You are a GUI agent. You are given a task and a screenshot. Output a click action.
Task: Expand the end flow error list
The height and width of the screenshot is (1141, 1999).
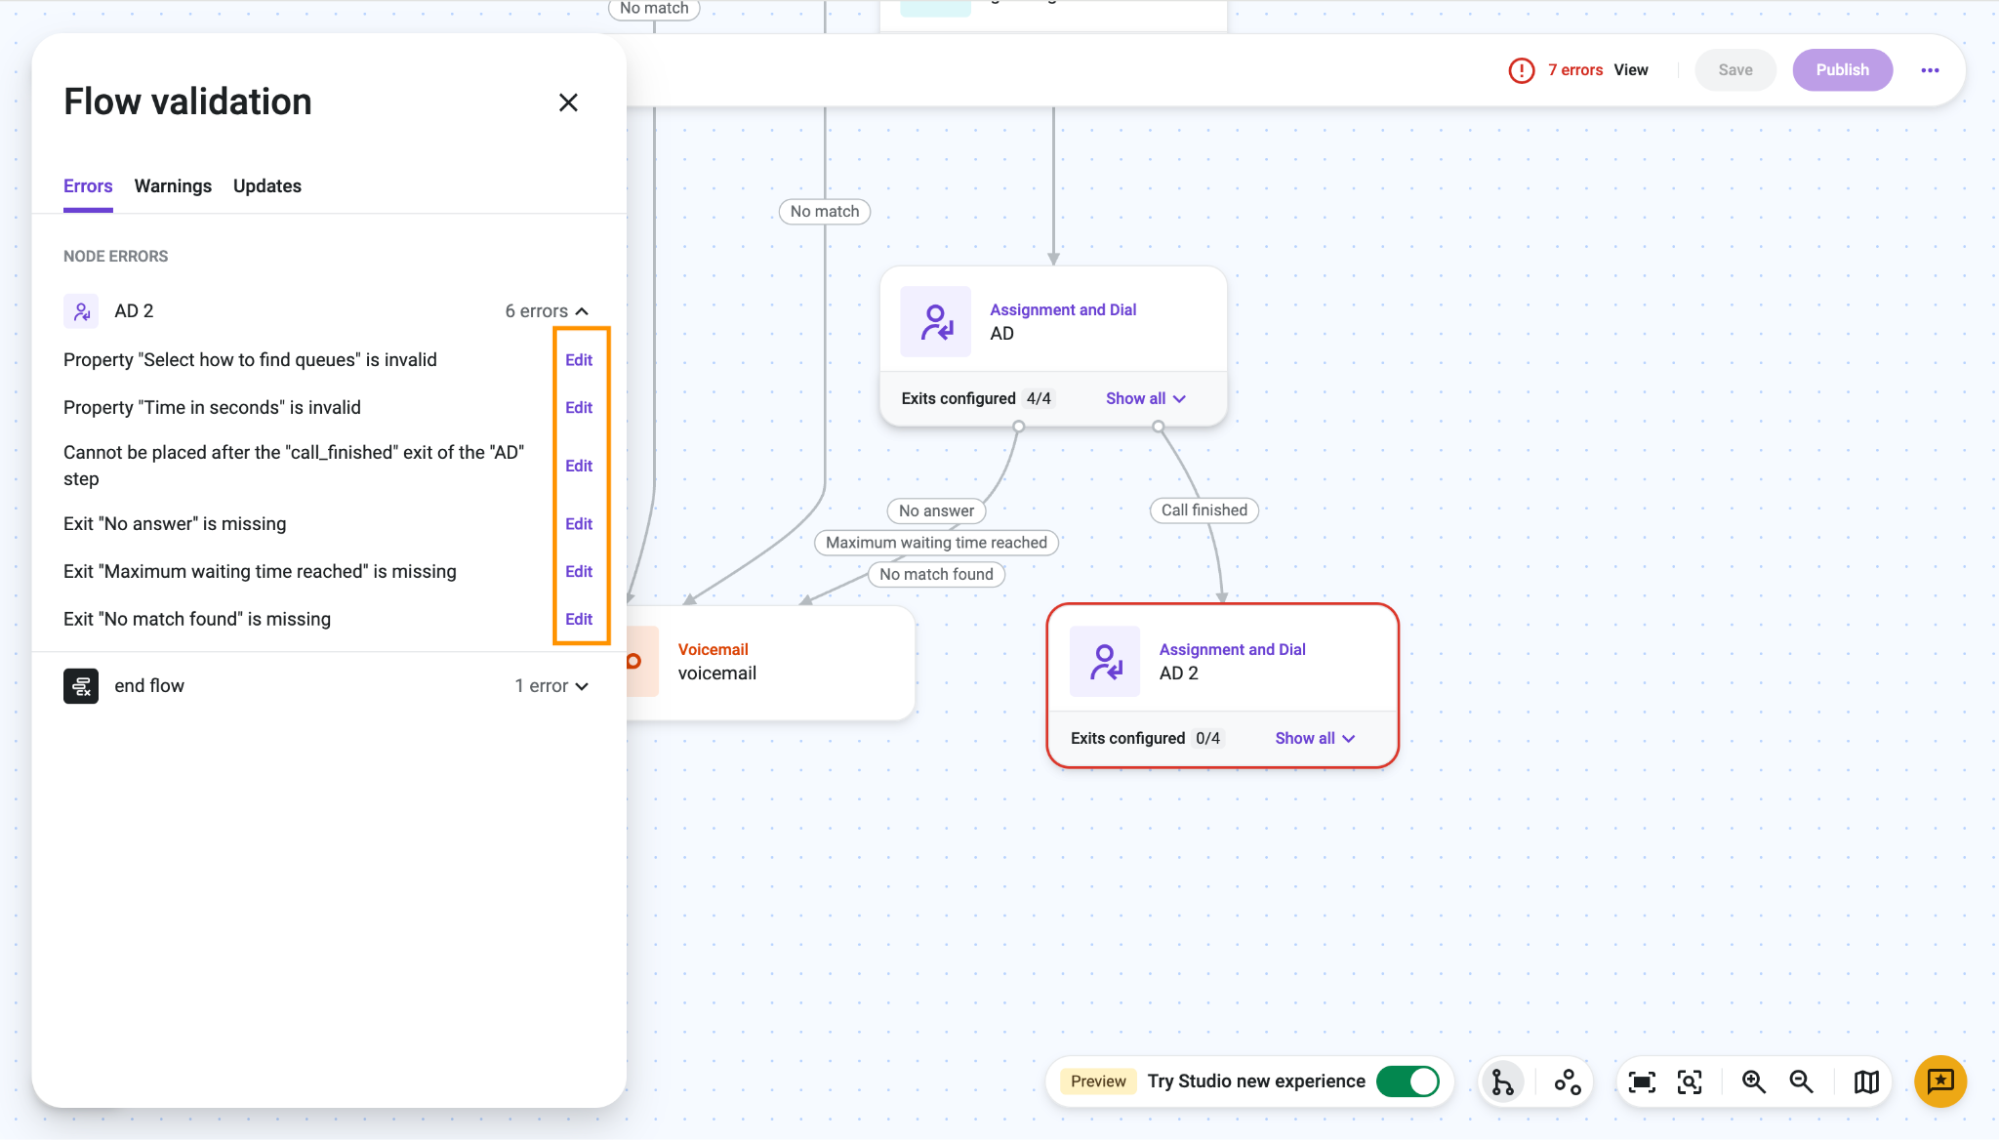(x=551, y=686)
